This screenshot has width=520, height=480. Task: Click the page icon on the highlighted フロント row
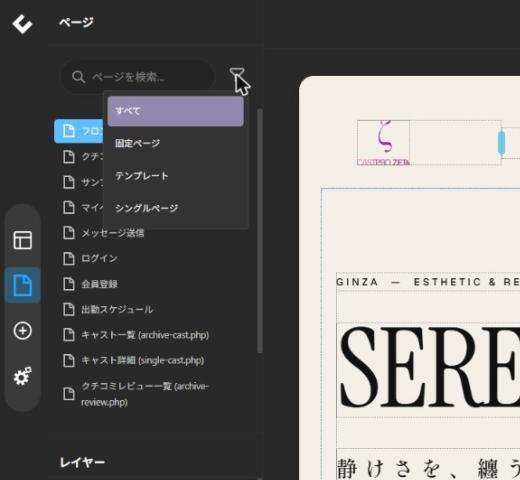(69, 131)
